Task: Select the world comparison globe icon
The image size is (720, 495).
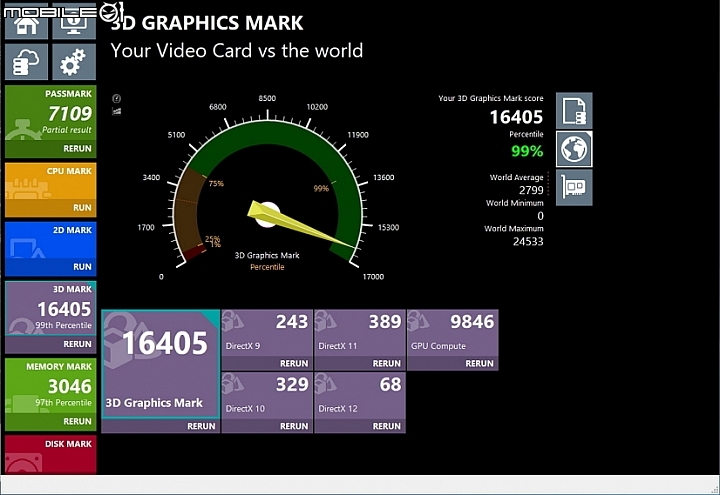Action: point(574,149)
